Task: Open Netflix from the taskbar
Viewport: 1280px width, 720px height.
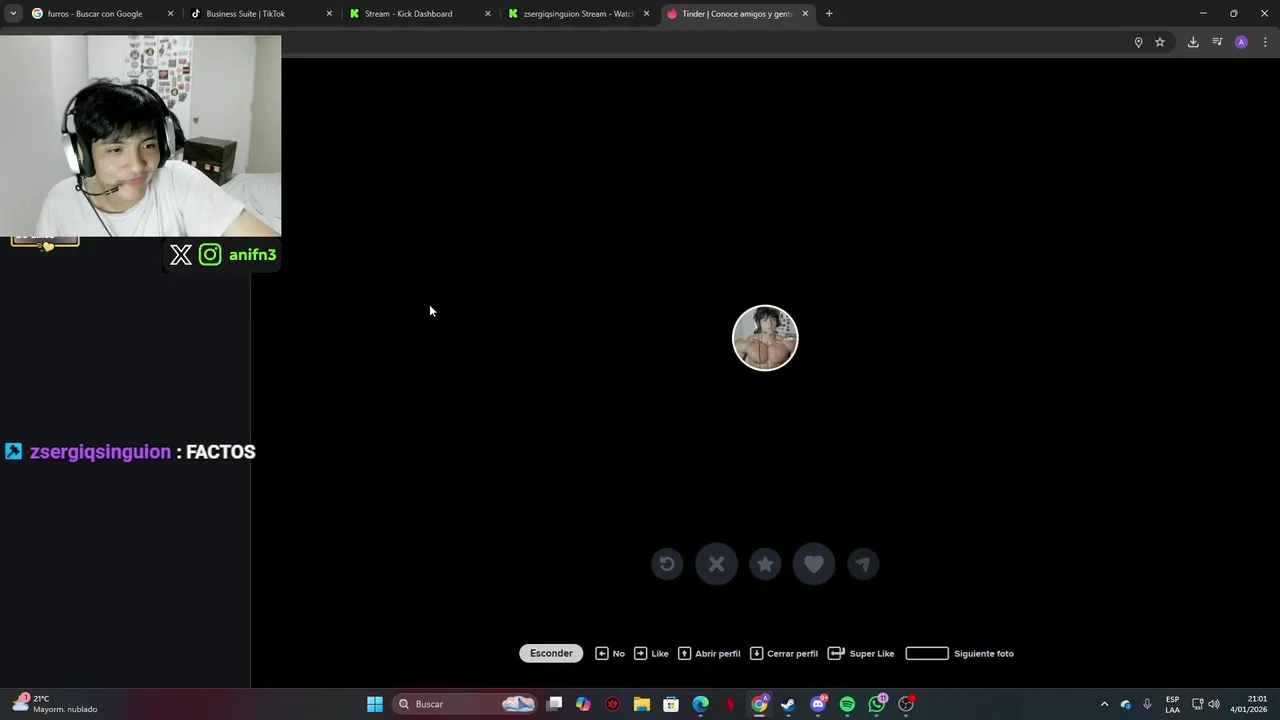Action: click(730, 704)
